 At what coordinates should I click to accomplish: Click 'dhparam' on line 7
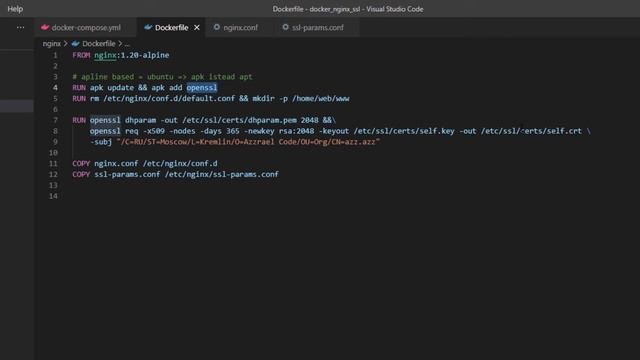pyautogui.click(x=140, y=120)
